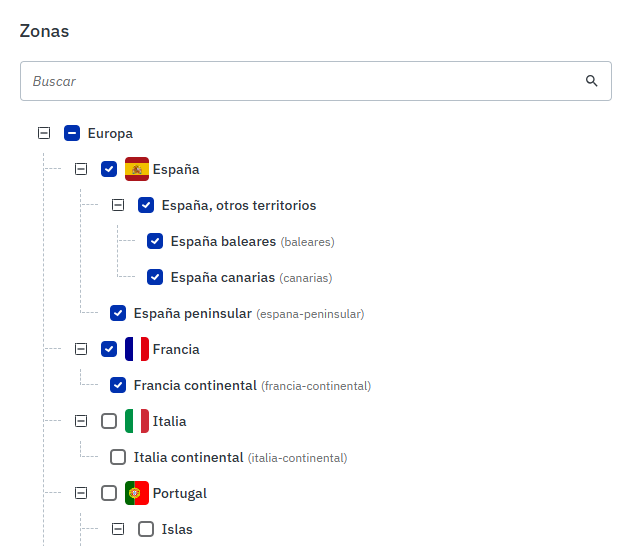Collapse the Europa tree node

click(x=44, y=133)
